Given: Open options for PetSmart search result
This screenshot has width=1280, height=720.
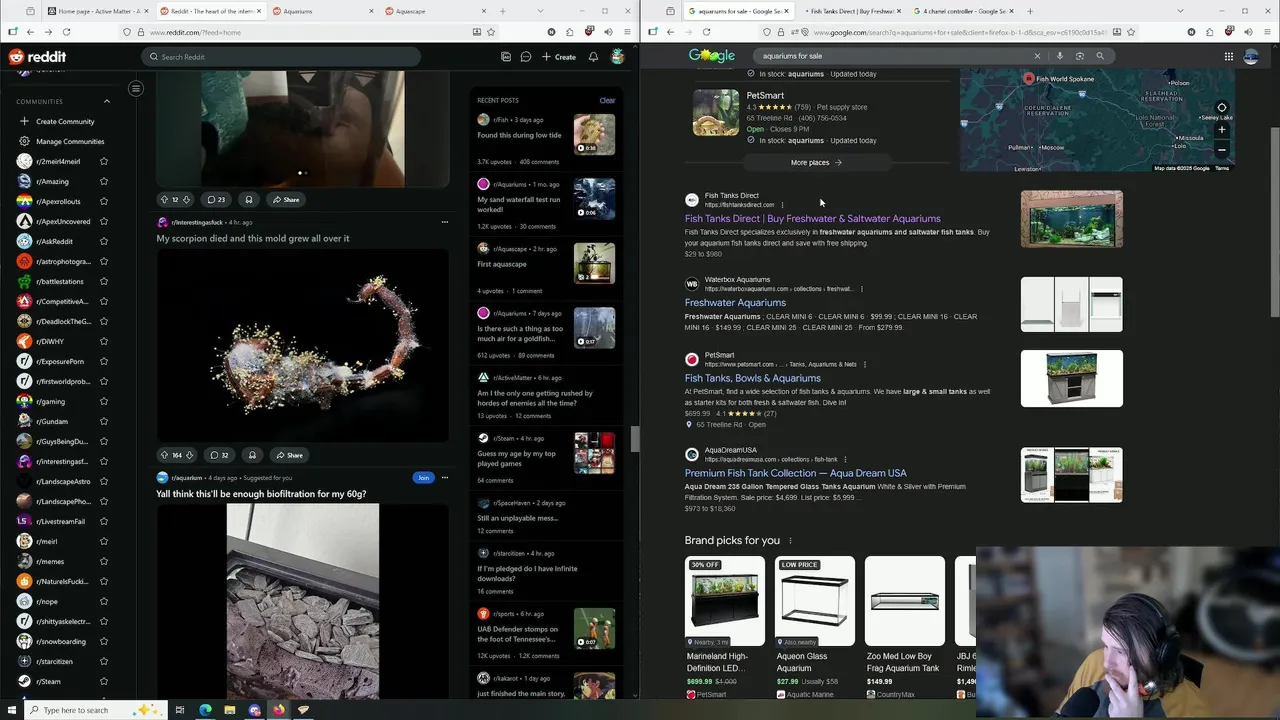Looking at the screenshot, I should click(865, 364).
